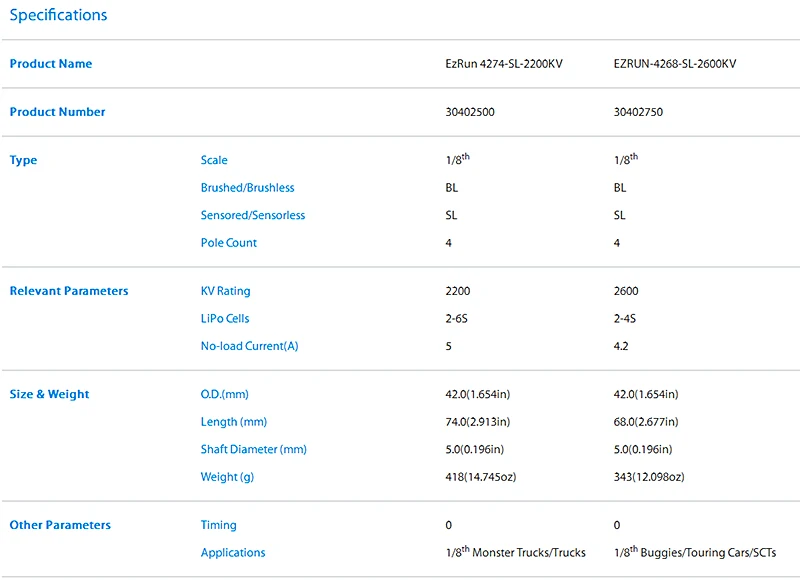The image size is (800, 580).
Task: Click the LiPo Cells label
Action: pos(225,318)
